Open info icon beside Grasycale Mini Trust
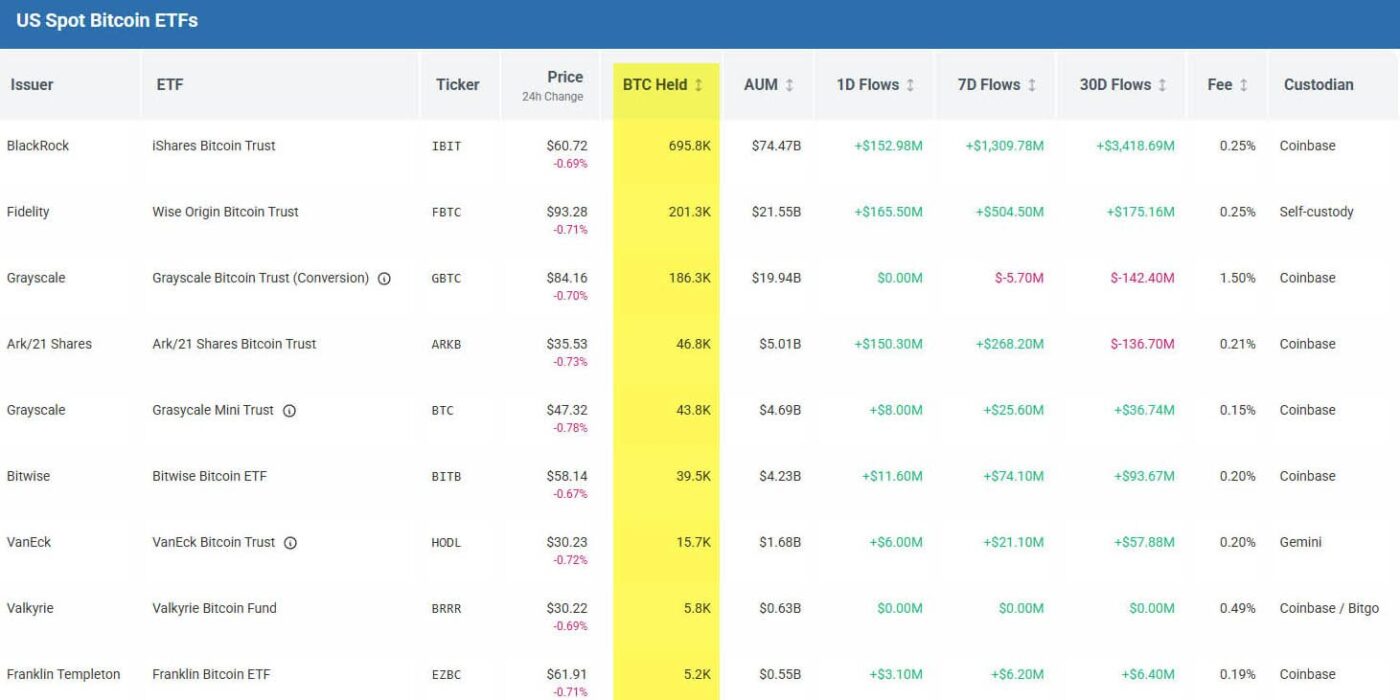The image size is (1400, 700). [x=289, y=411]
